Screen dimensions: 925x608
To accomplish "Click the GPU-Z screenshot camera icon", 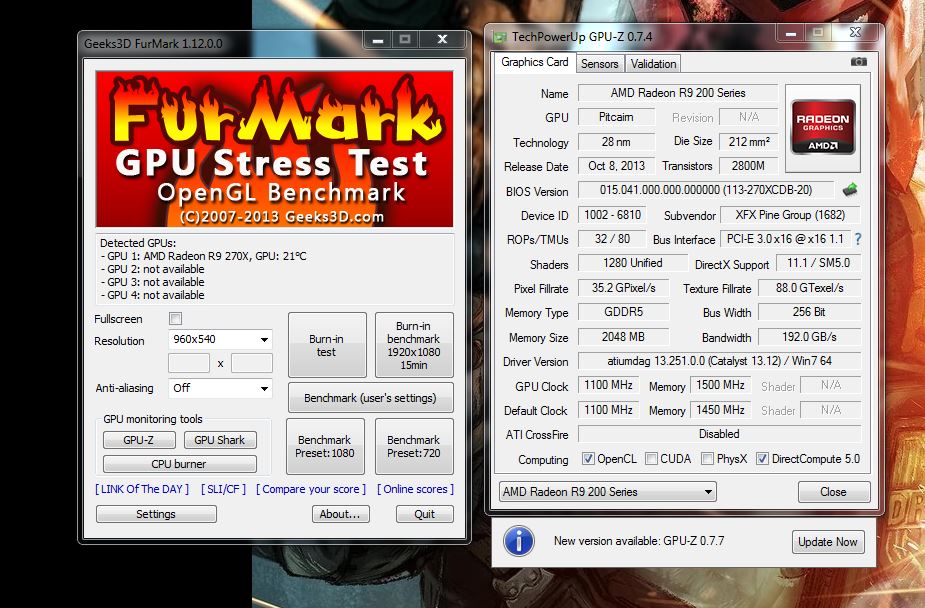I will (858, 62).
